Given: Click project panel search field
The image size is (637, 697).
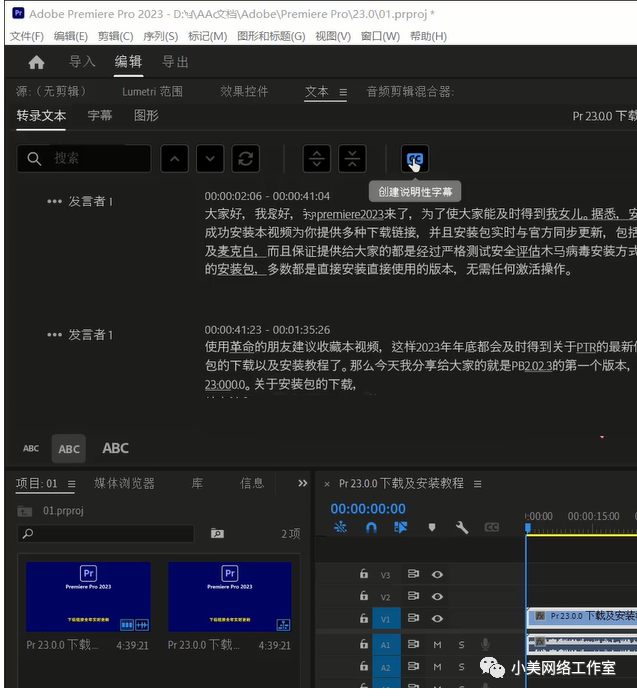Looking at the screenshot, I should click(106, 533).
